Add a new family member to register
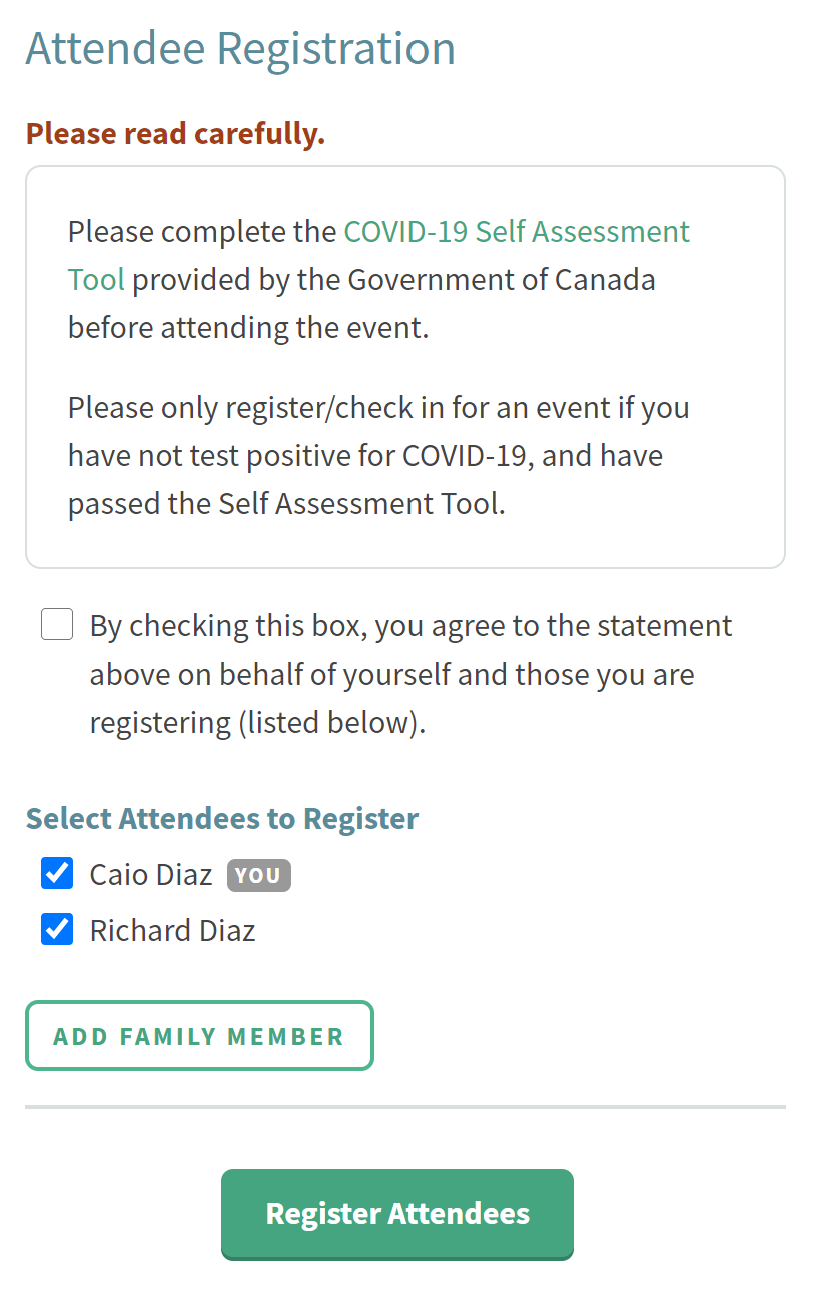The width and height of the screenshot is (818, 1294). 198,1035
